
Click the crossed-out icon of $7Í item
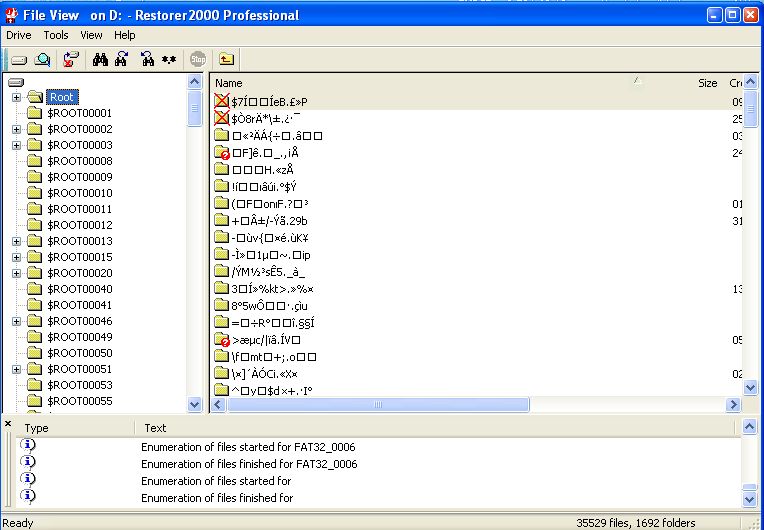coord(222,101)
